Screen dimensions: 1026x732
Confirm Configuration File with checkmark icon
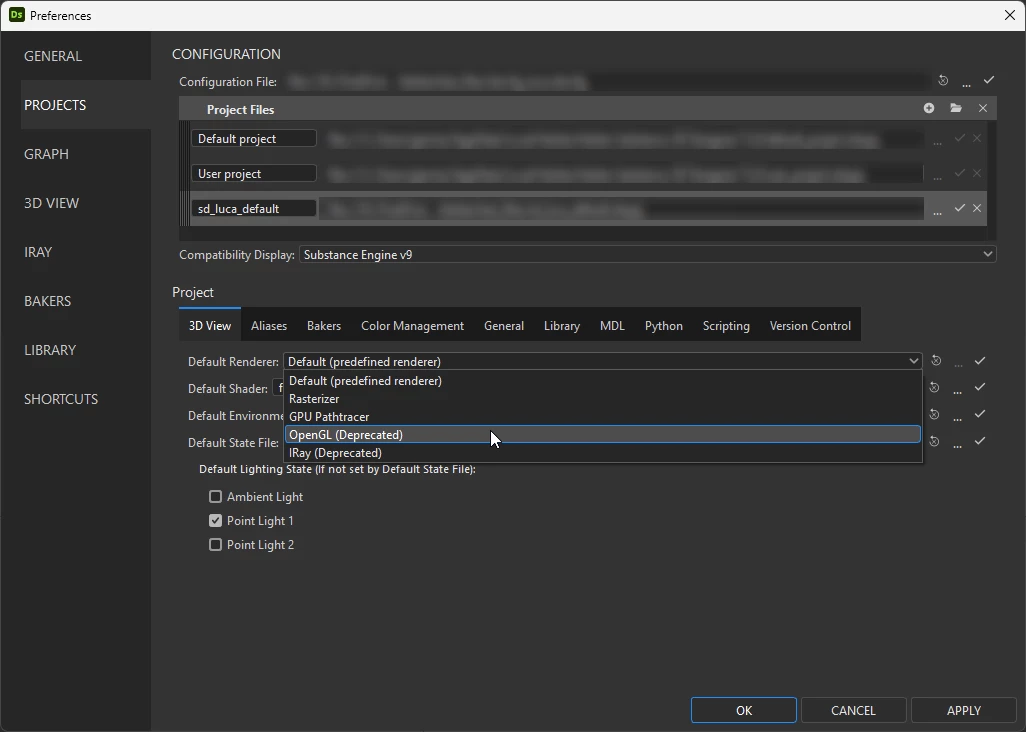tap(989, 80)
